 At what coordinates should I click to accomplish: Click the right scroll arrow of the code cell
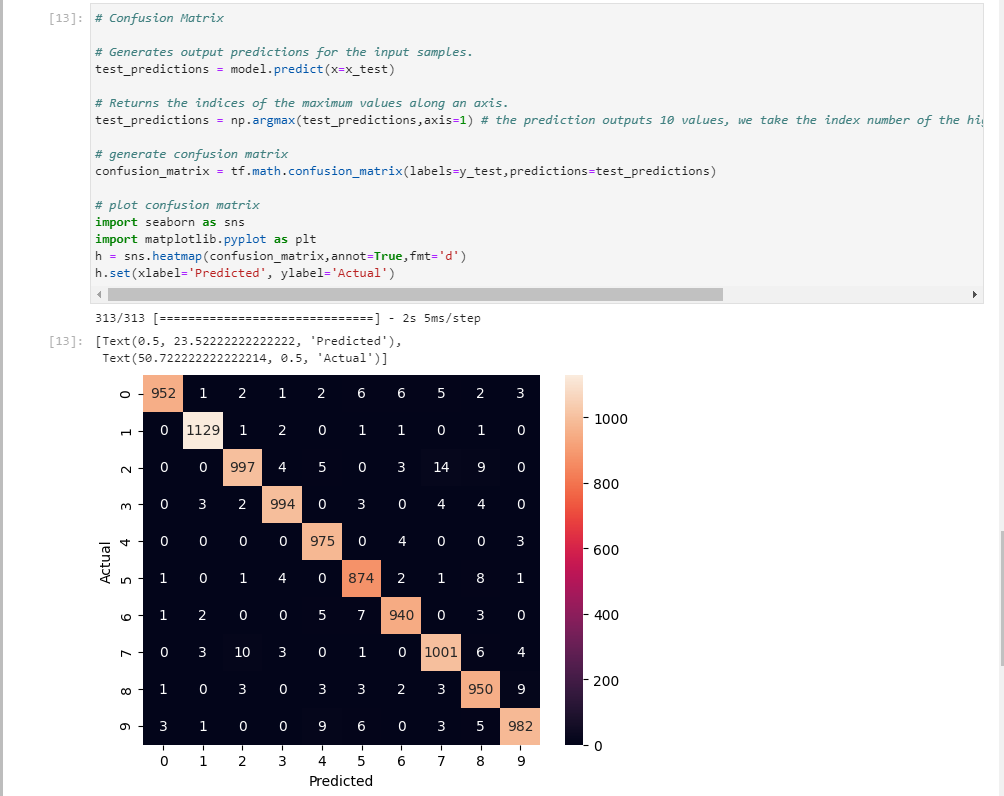coord(975,295)
